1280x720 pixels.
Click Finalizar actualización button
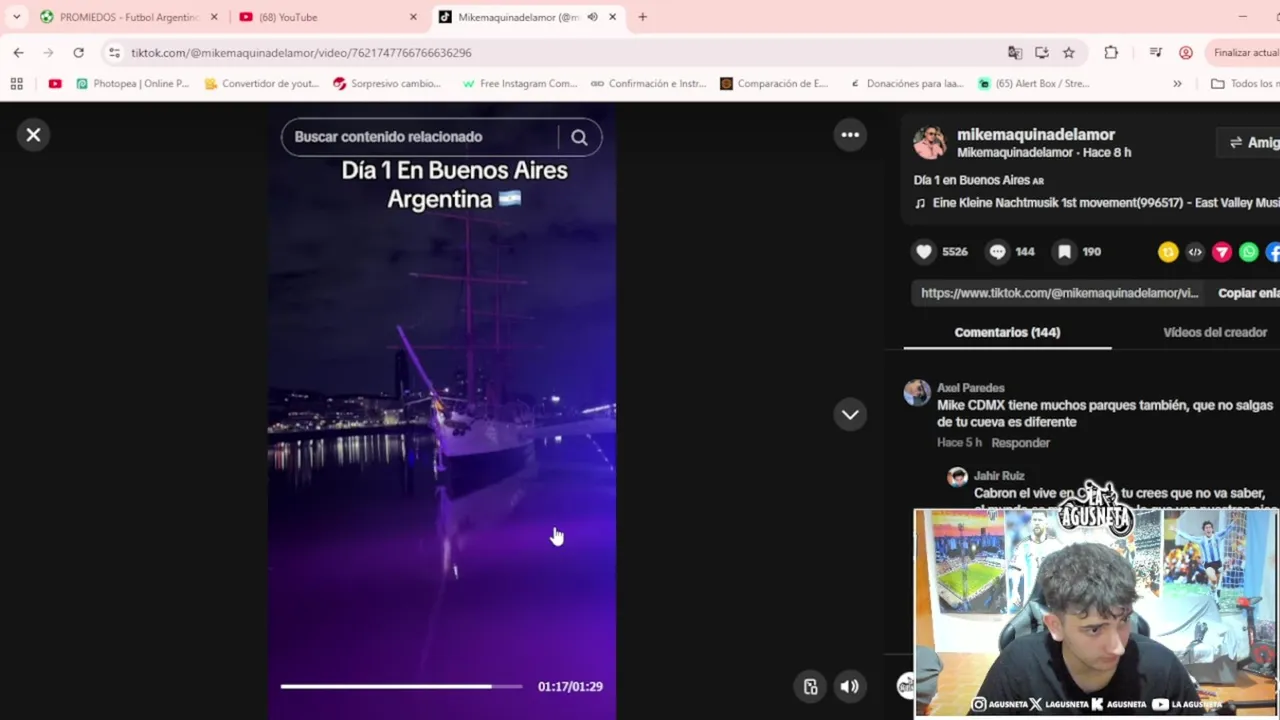[x=1243, y=52]
